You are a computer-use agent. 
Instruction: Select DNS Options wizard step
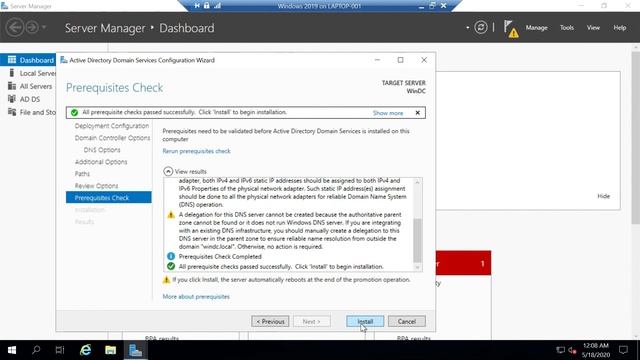102,150
